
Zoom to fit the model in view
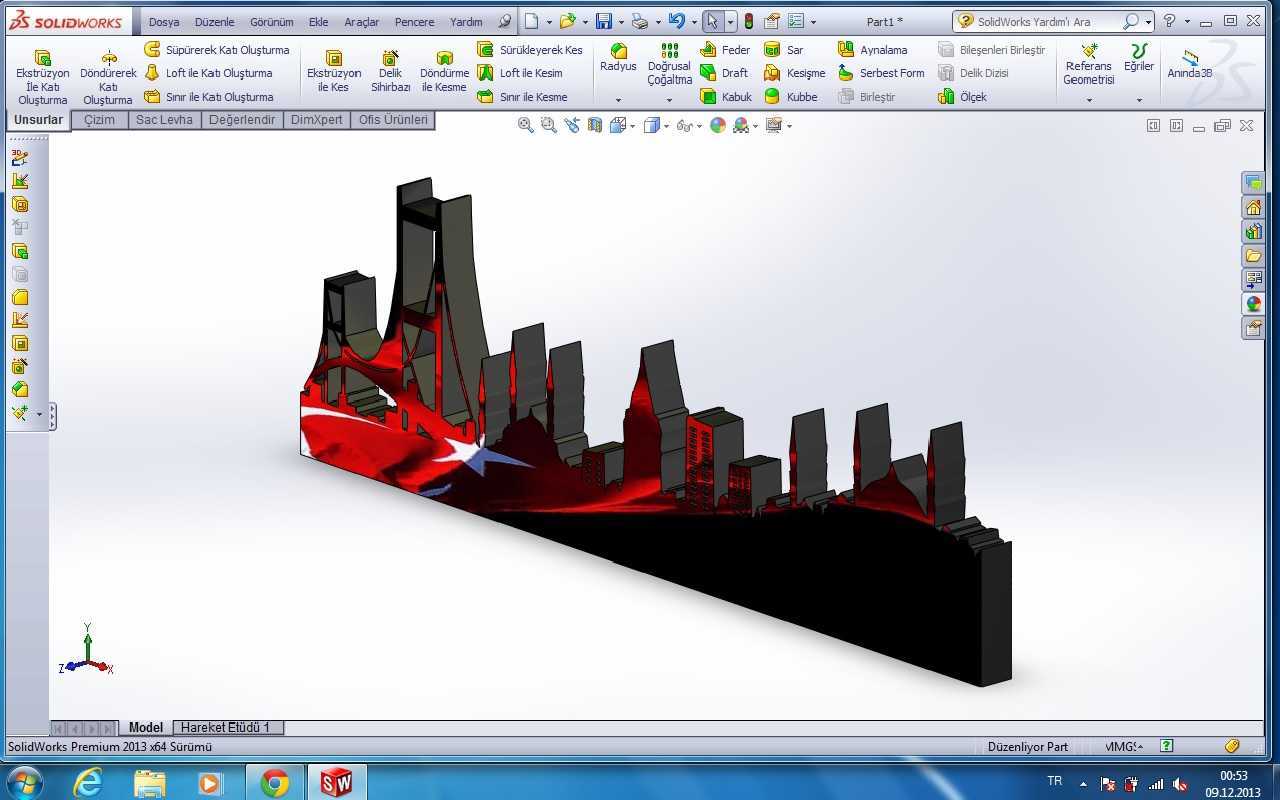tap(526, 125)
